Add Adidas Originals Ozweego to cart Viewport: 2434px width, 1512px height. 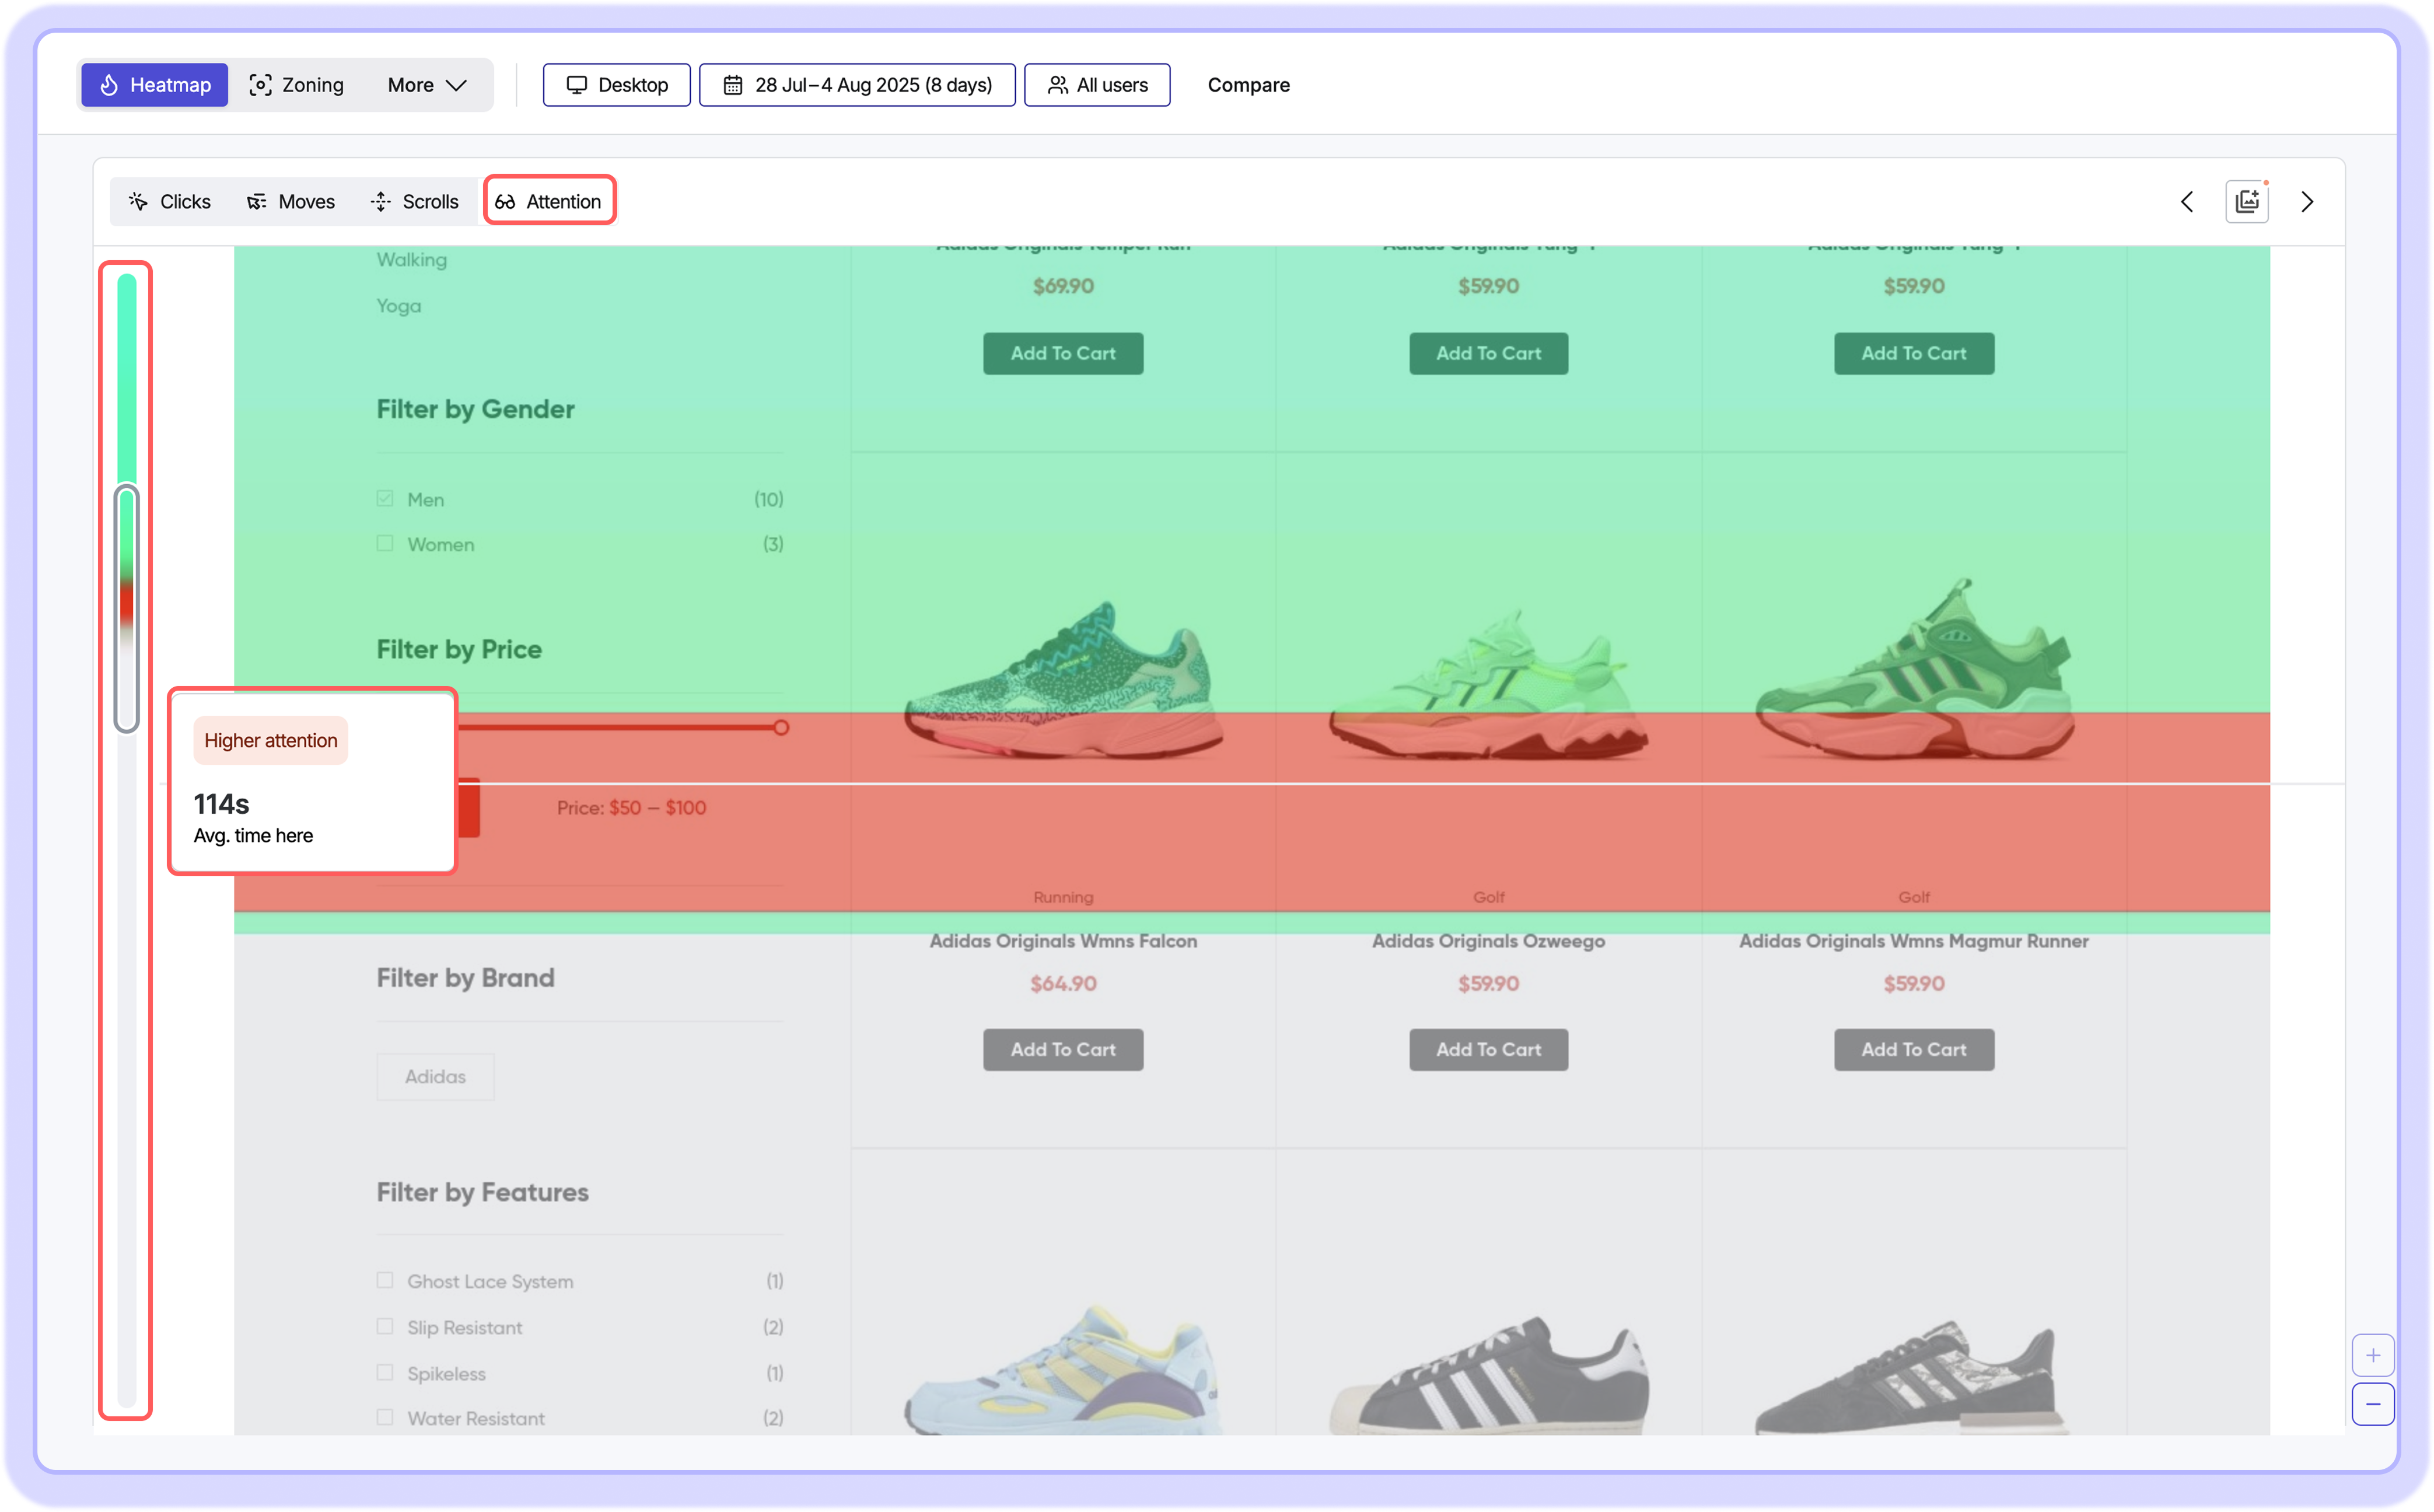pyautogui.click(x=1488, y=1050)
